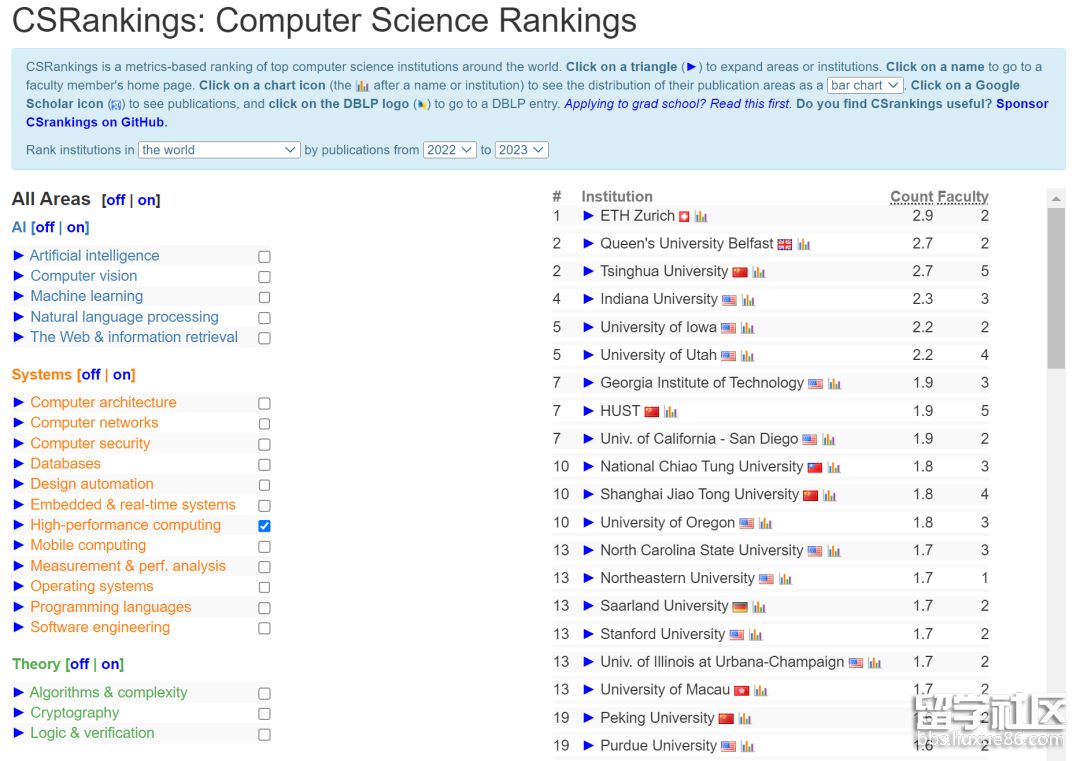
Task: Show the Tsinghua University publication chart
Action: (759, 273)
